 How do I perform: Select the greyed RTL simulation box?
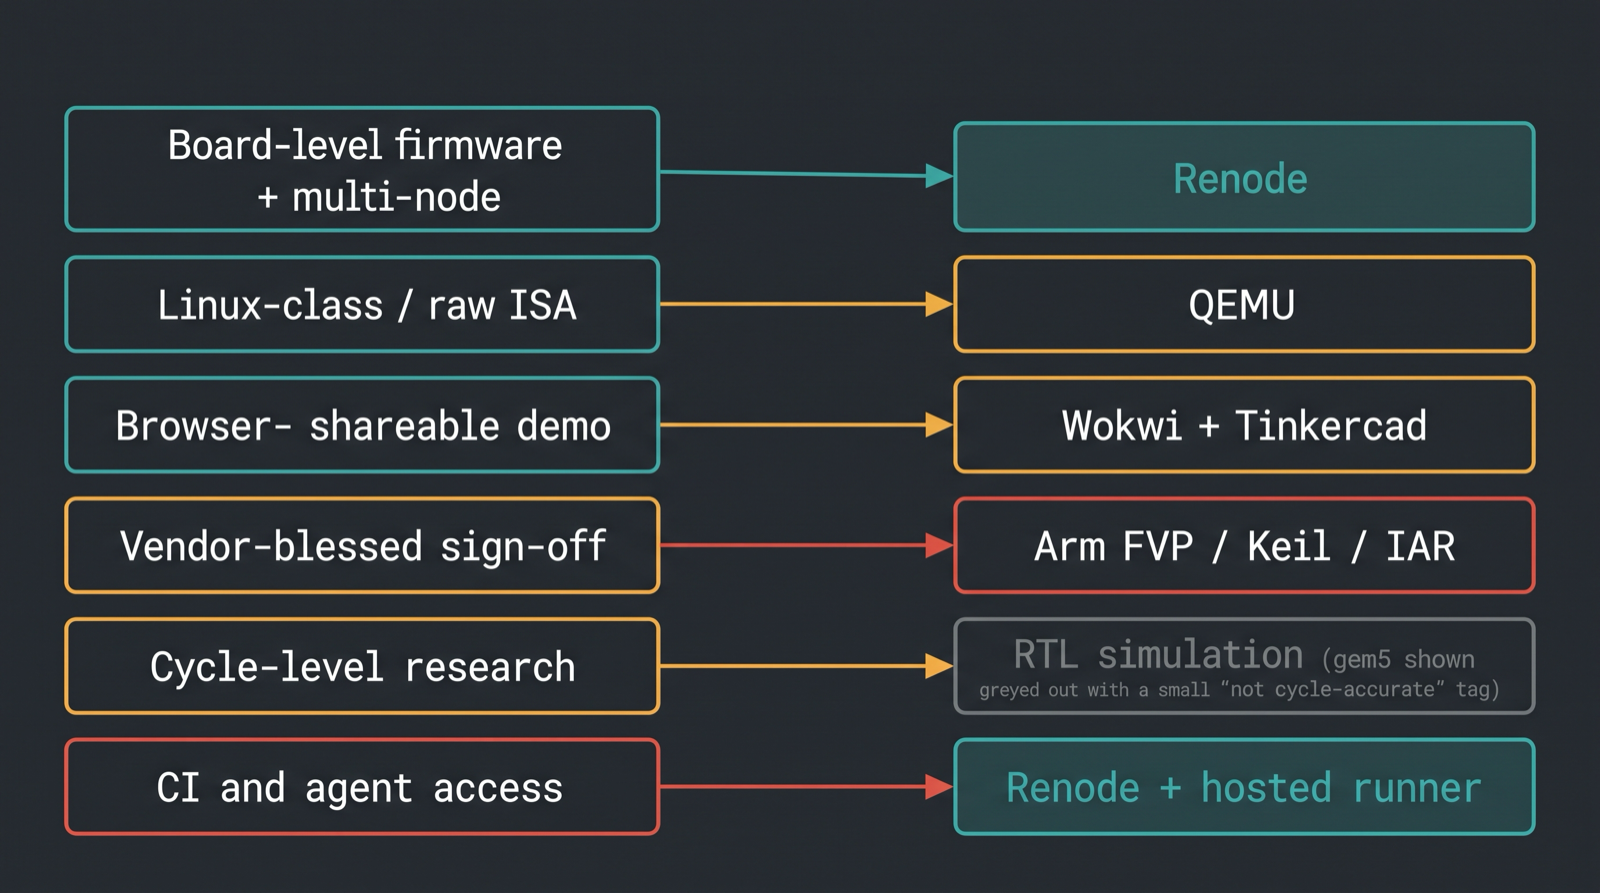1244,666
